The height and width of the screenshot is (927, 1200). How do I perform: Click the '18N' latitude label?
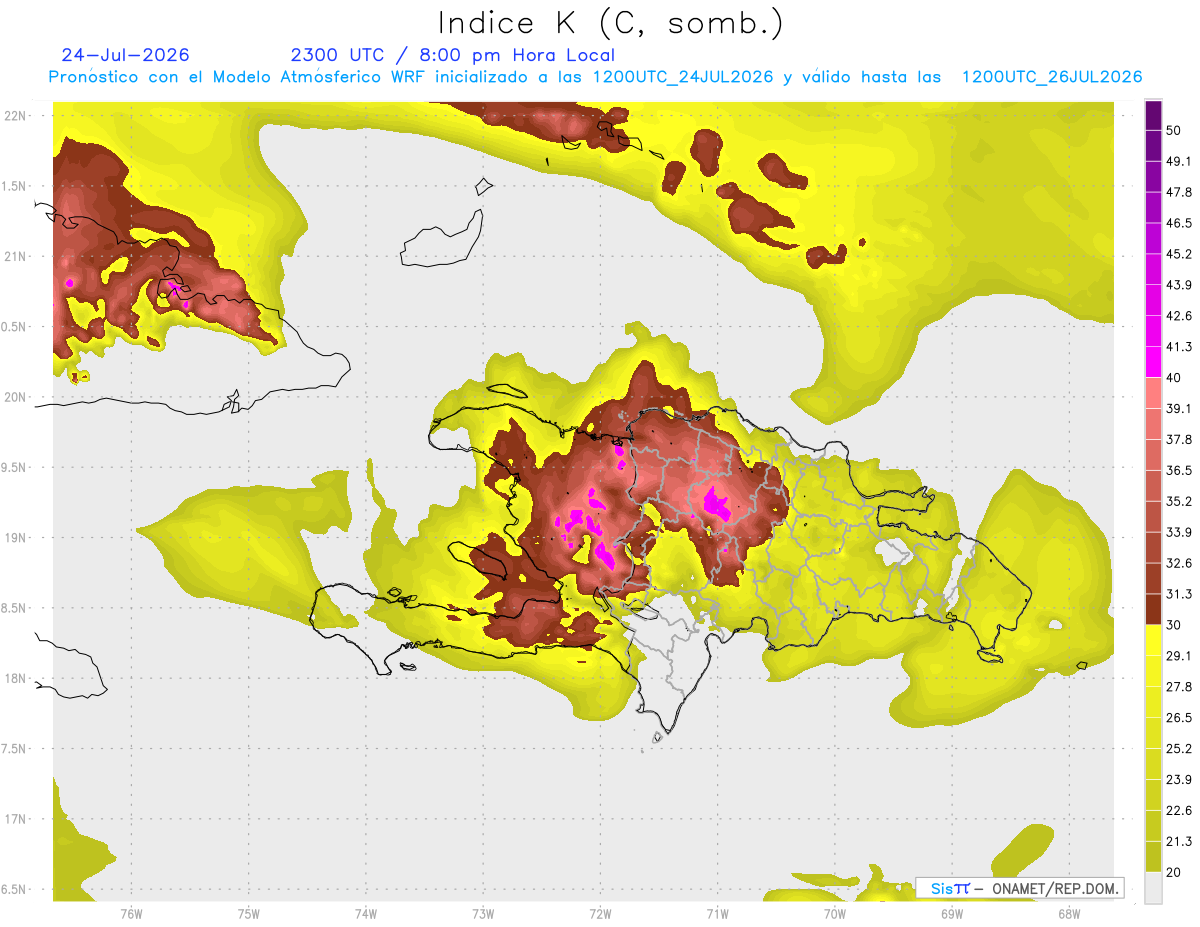[14, 678]
